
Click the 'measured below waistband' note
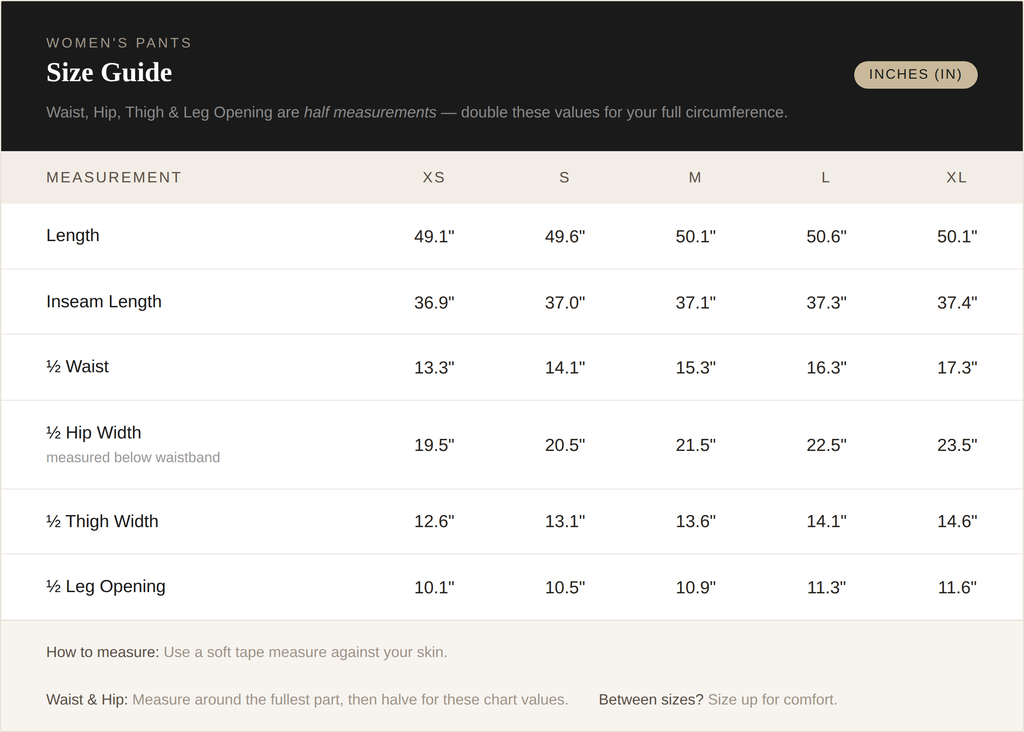tap(133, 458)
